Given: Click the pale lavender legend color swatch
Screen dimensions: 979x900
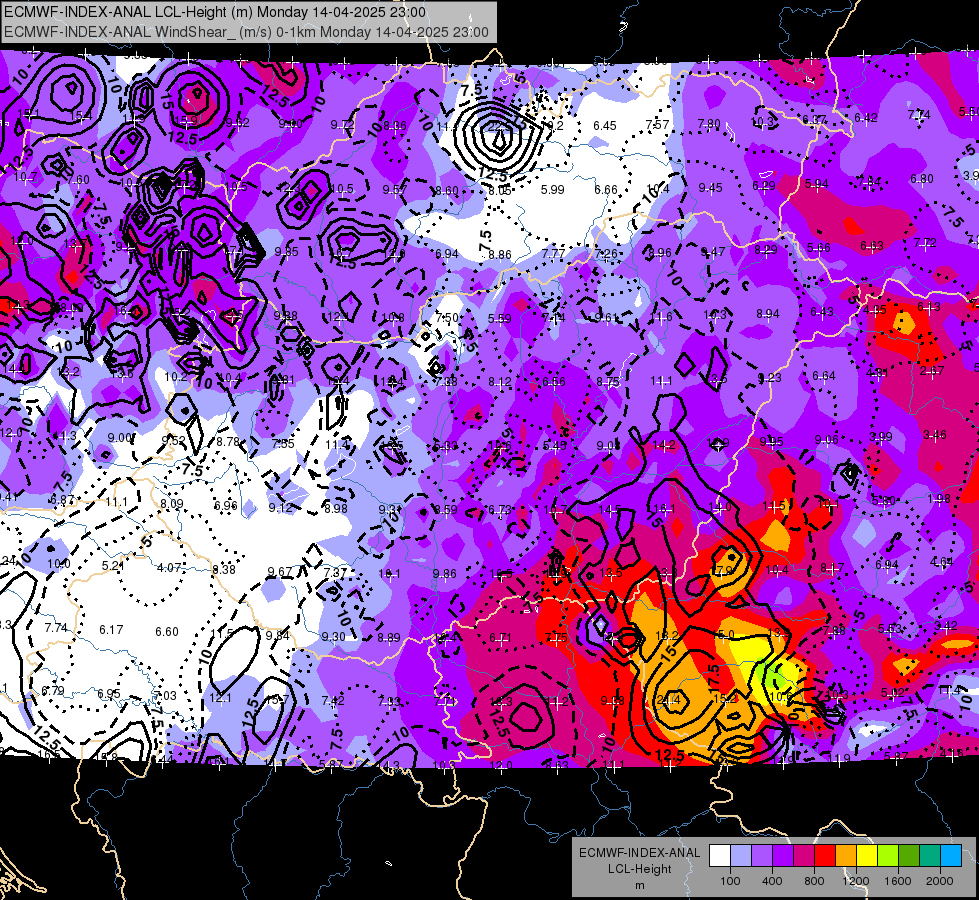Looking at the screenshot, I should coord(741,856).
